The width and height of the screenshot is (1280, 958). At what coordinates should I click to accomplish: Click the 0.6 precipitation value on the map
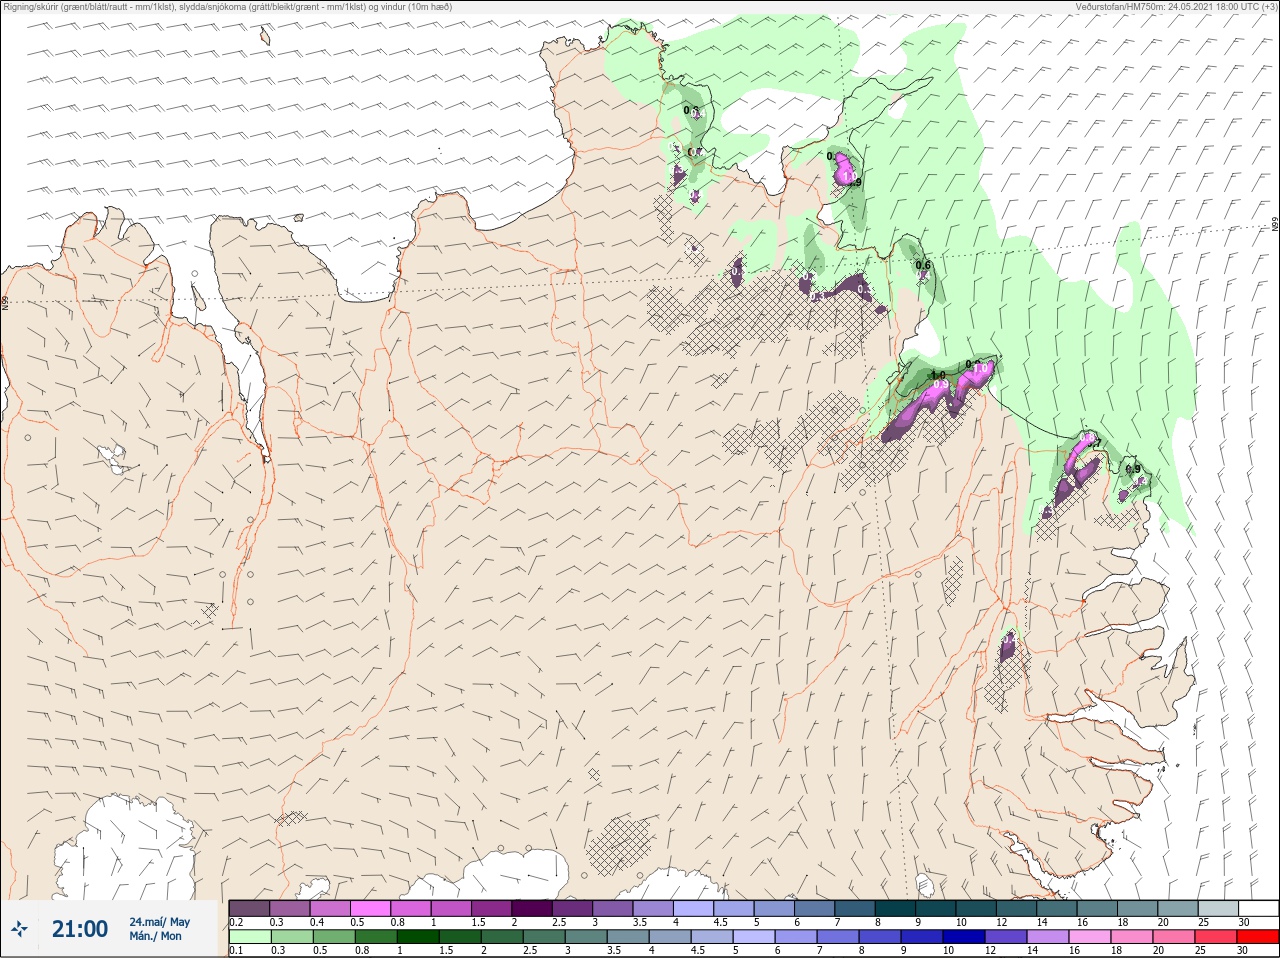tap(923, 265)
